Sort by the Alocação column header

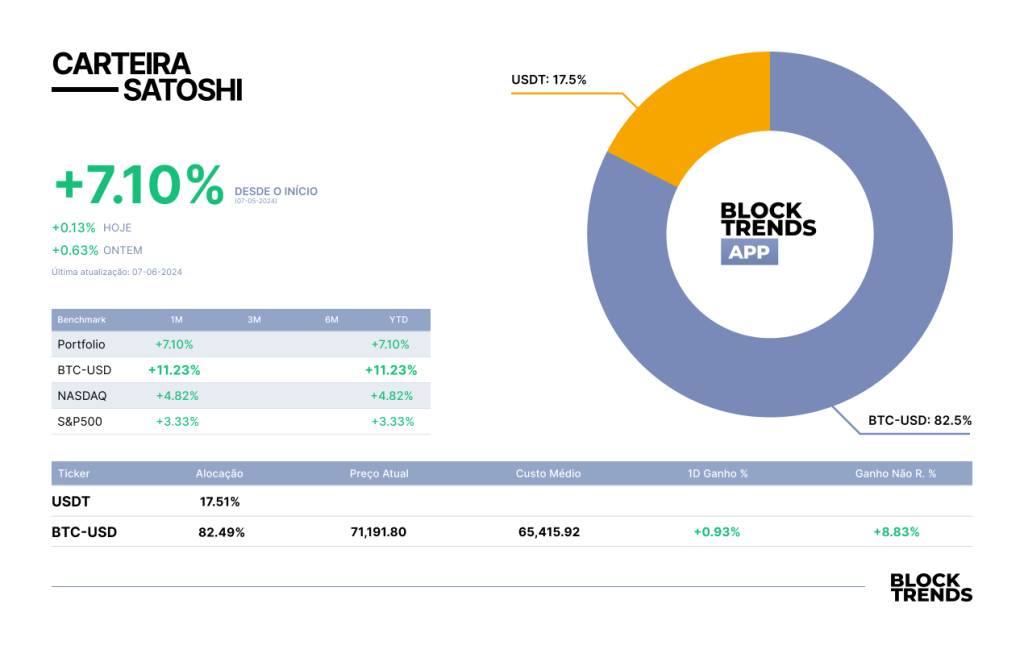(219, 474)
